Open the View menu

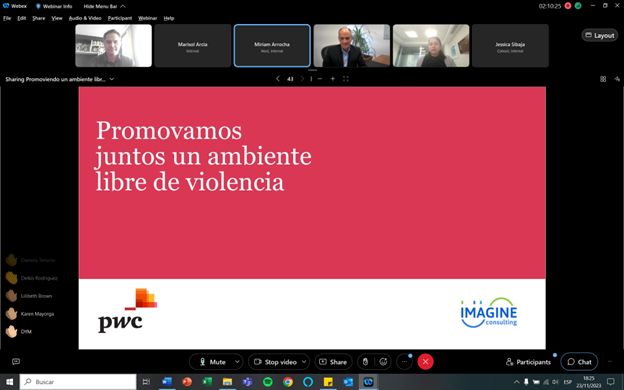tap(57, 18)
